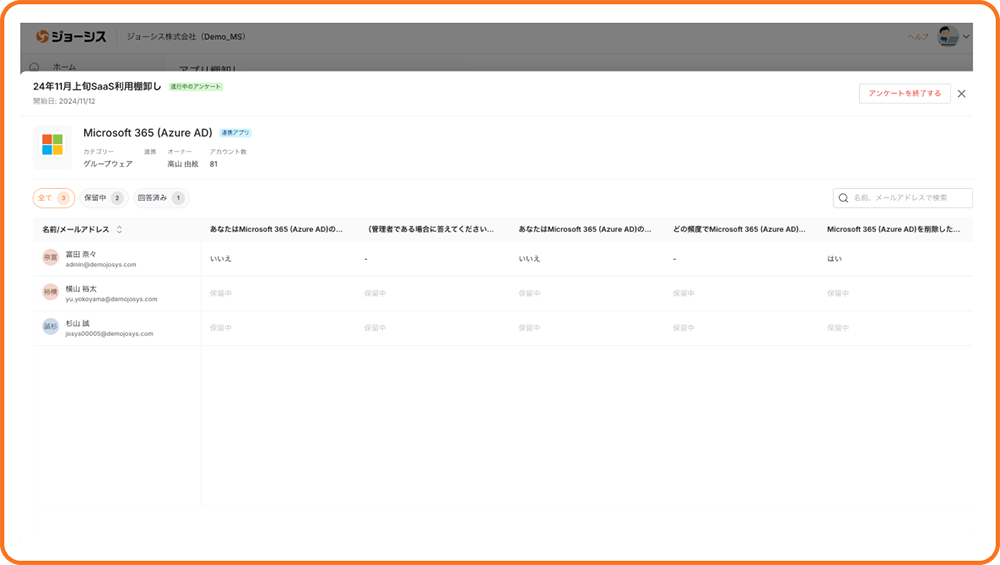1000x565 pixels.
Task: Click the Microsoft 365 app logo
Action: coord(52,144)
